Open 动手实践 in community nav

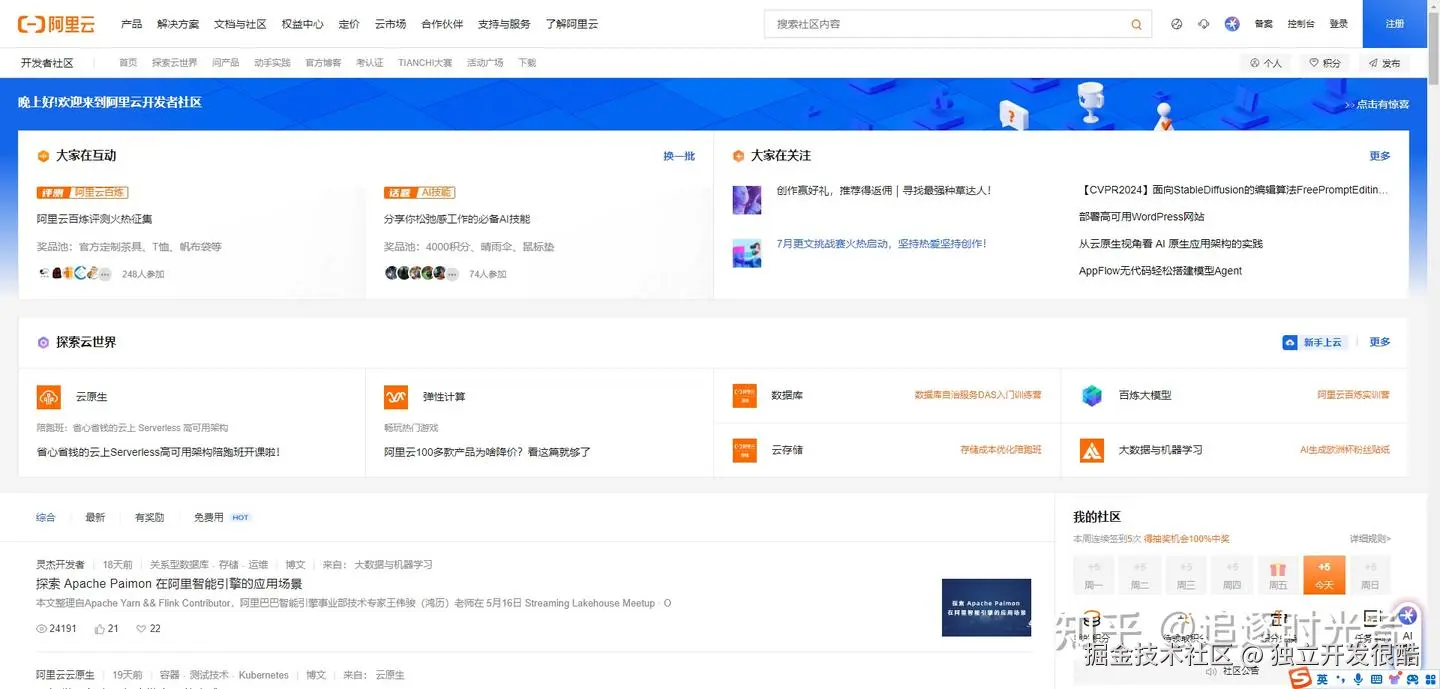click(272, 63)
